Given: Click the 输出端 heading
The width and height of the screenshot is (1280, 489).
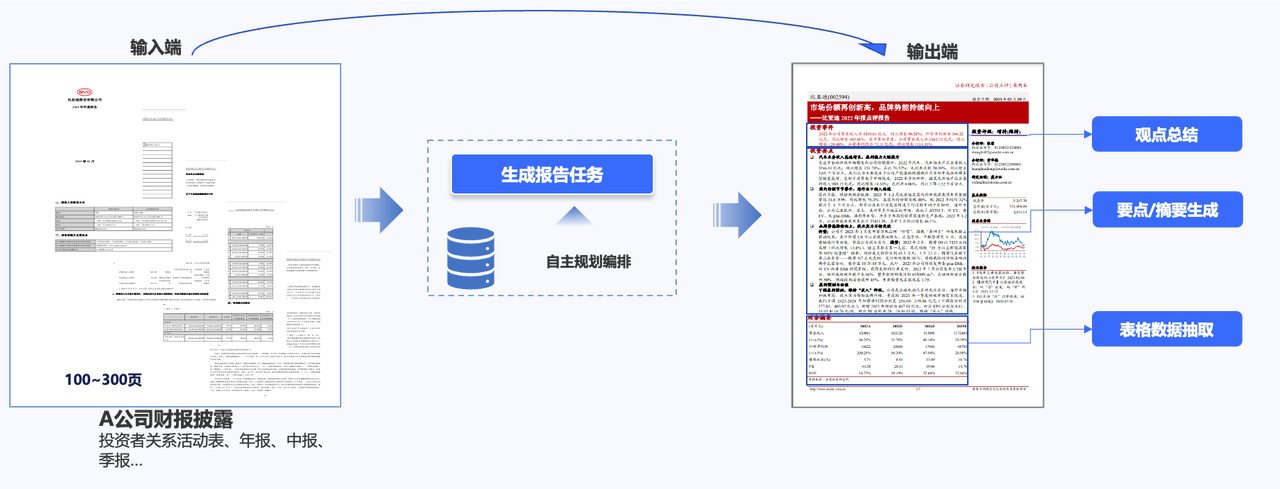Looking at the screenshot, I should pyautogui.click(x=932, y=50).
